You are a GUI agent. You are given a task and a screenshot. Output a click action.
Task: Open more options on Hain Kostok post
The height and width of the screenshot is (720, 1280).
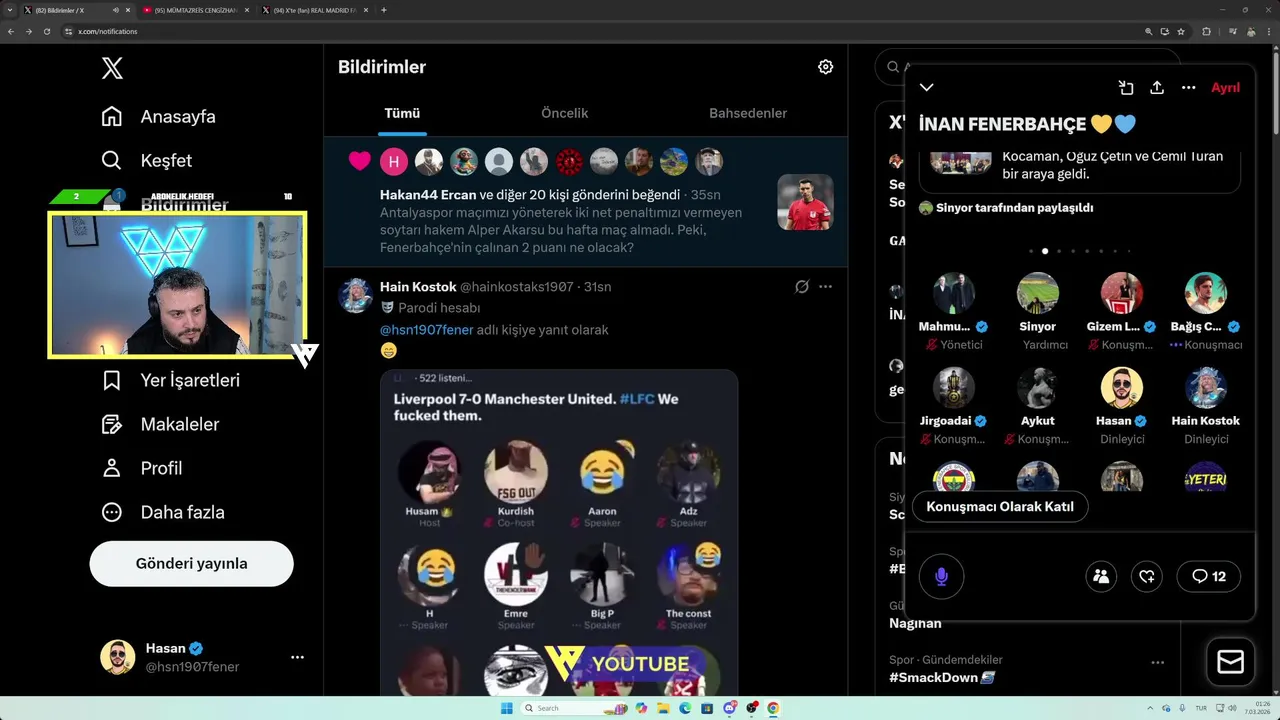point(825,287)
